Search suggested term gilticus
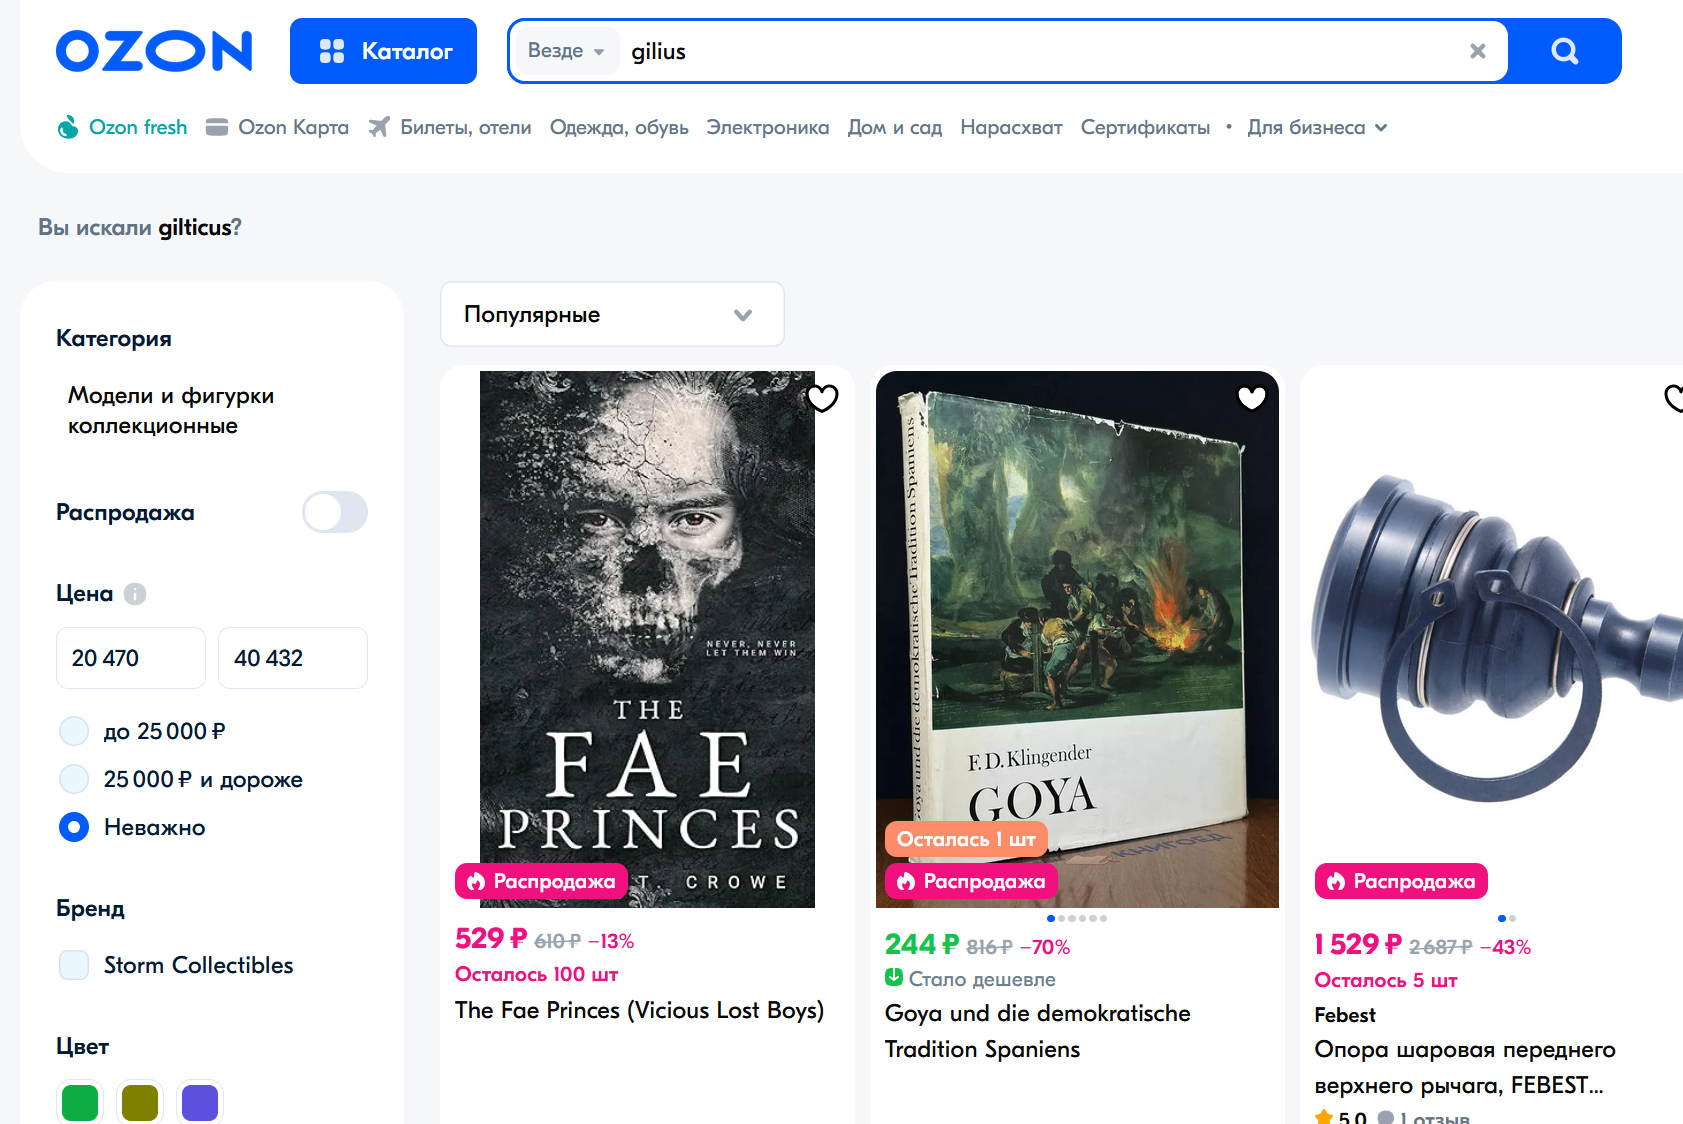The height and width of the screenshot is (1124, 1683). point(194,228)
